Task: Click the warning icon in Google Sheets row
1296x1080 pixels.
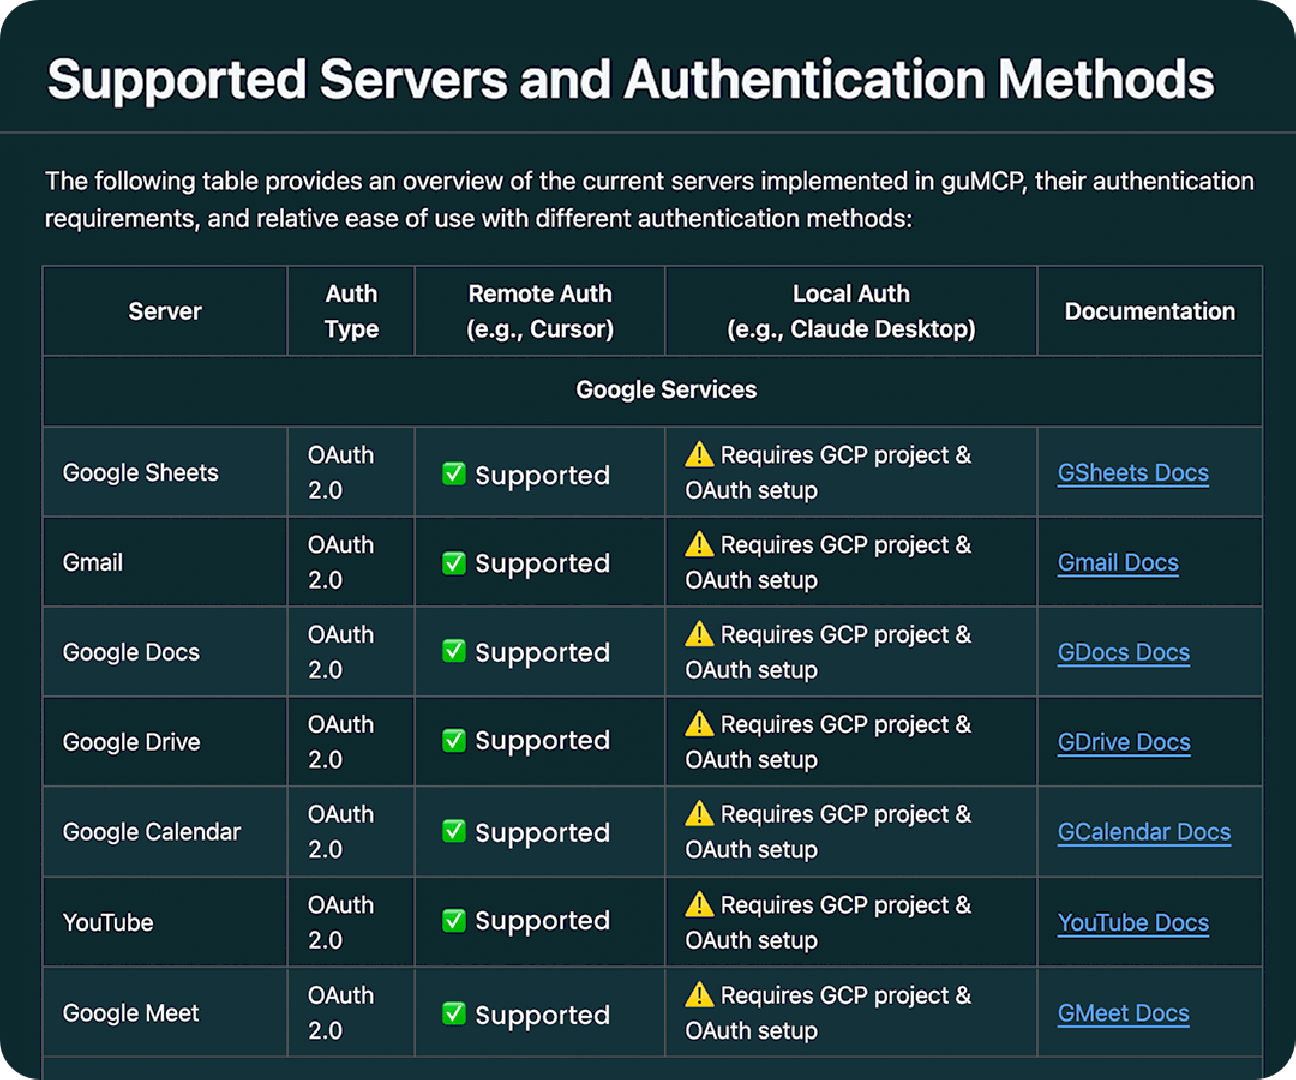Action: [699, 454]
